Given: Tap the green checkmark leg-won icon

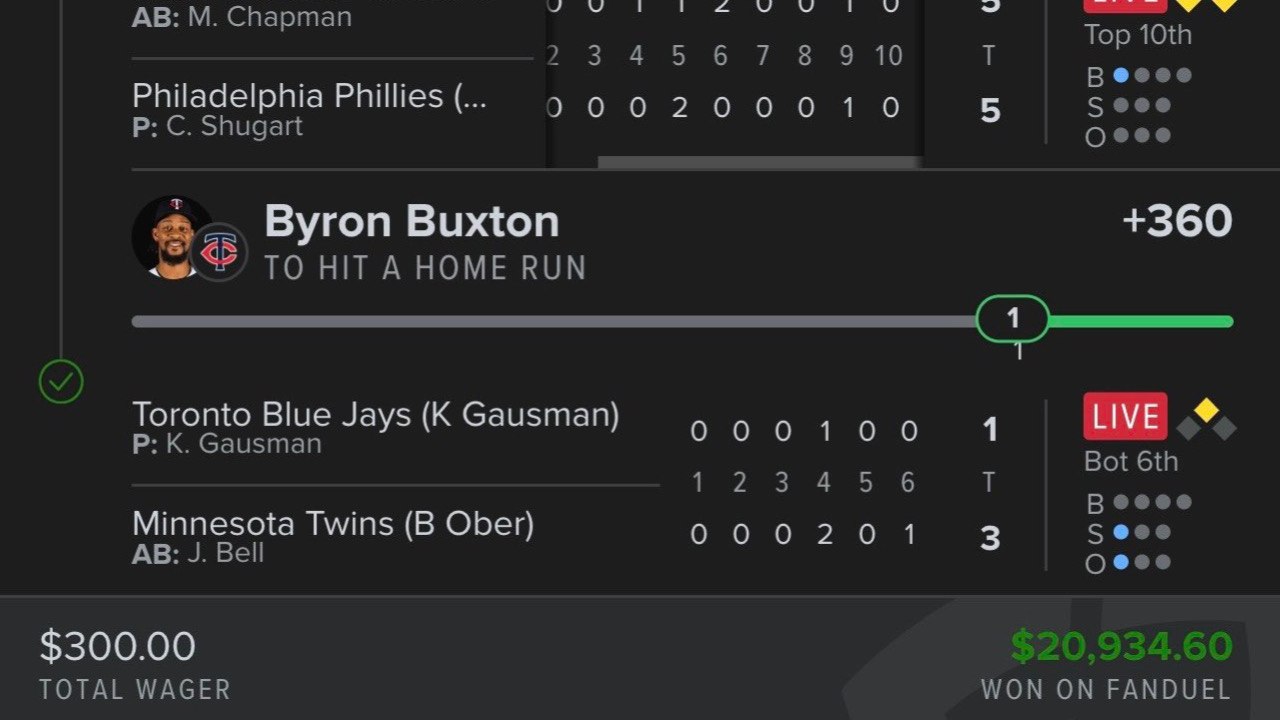Looking at the screenshot, I should 61,382.
